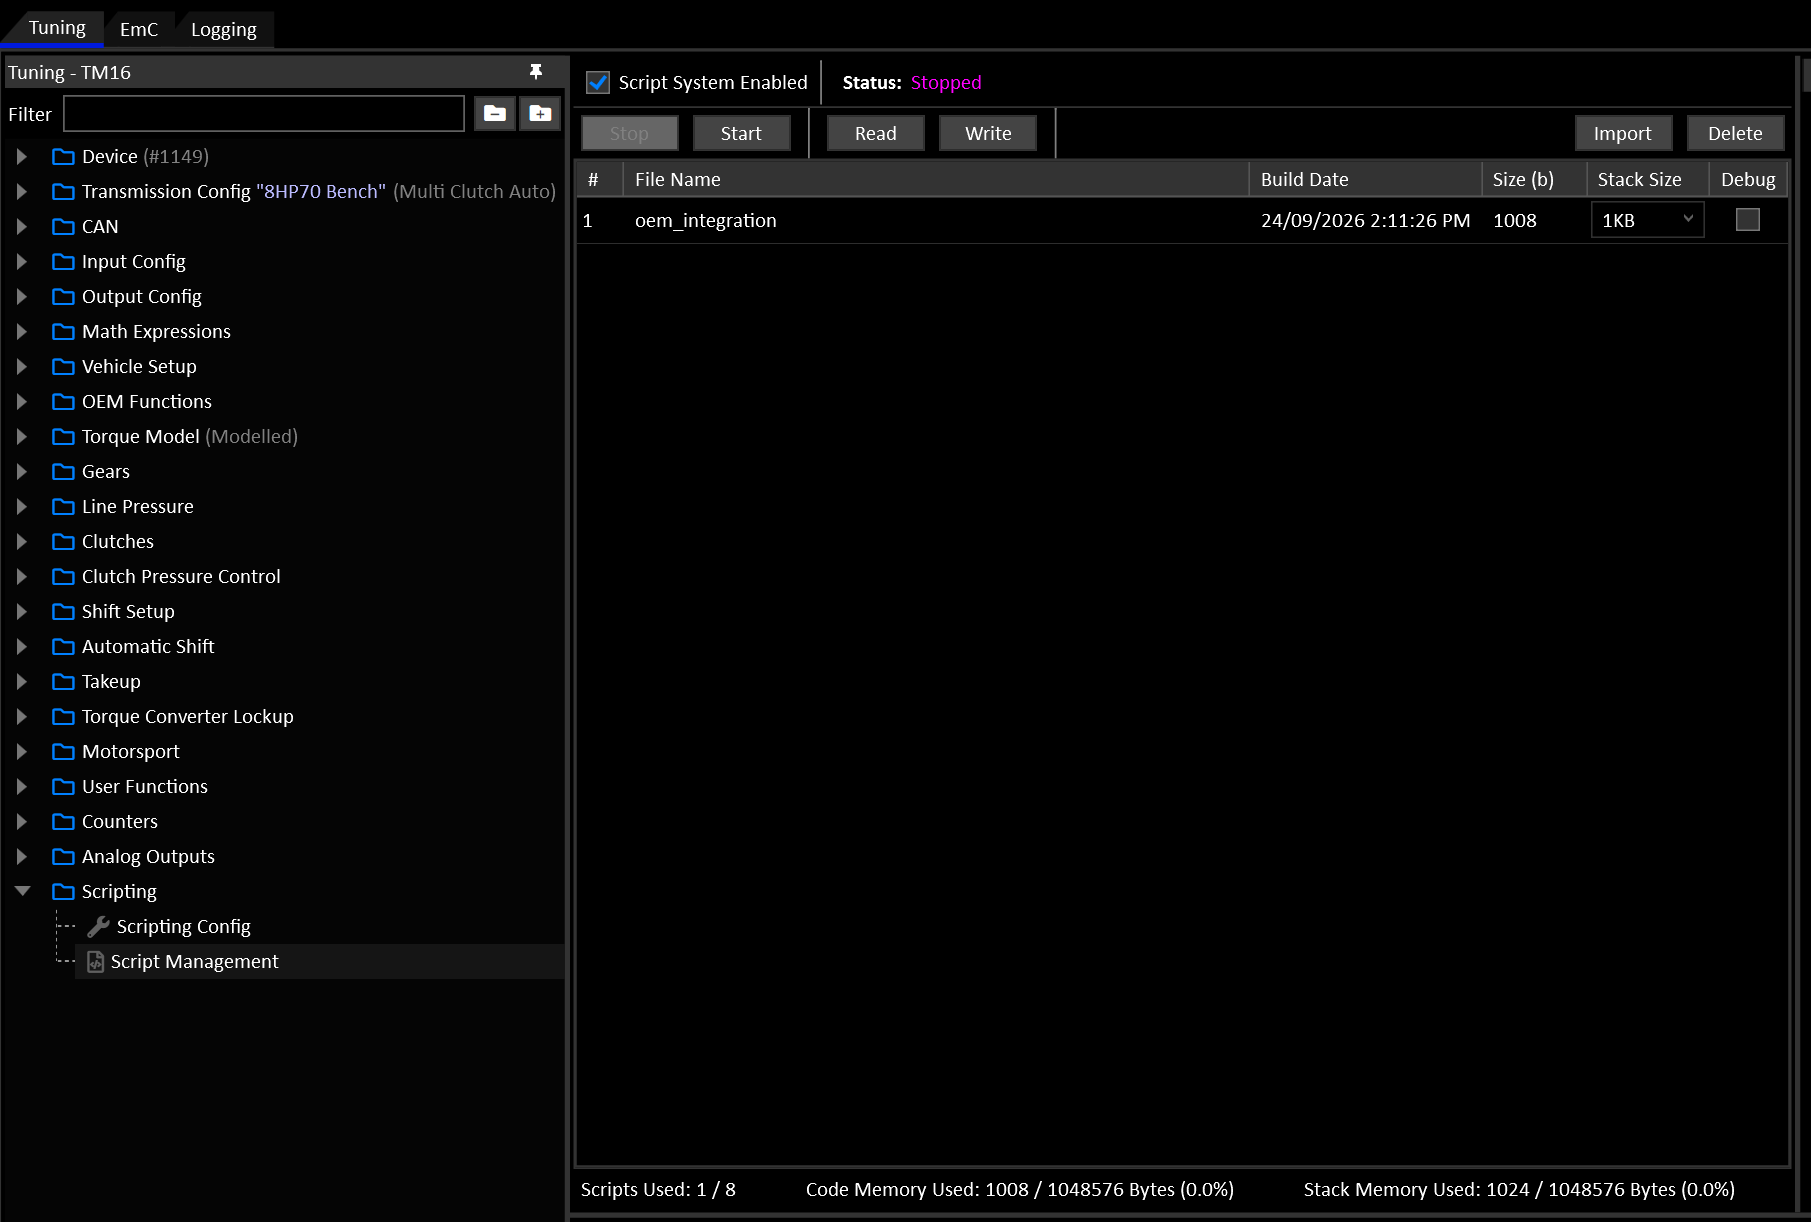Click the build date 24/09/2026 2:11:26 PM cell
1811x1222 pixels.
coord(1365,220)
